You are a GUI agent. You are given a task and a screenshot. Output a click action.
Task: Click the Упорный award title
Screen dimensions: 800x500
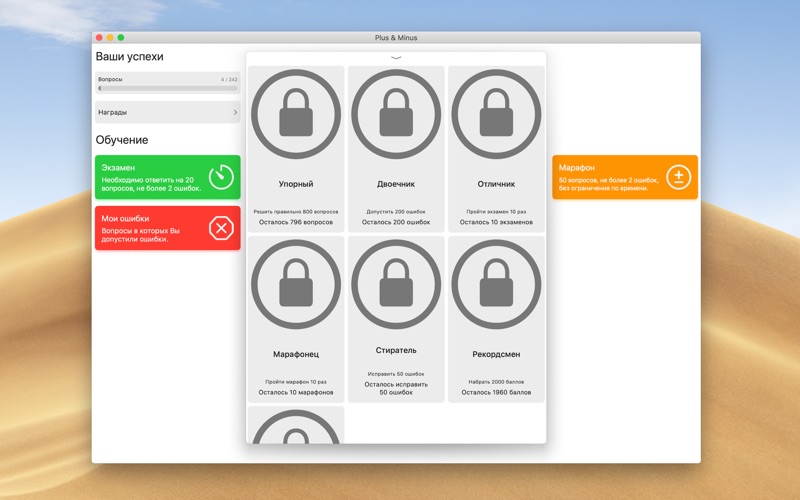pyautogui.click(x=296, y=184)
